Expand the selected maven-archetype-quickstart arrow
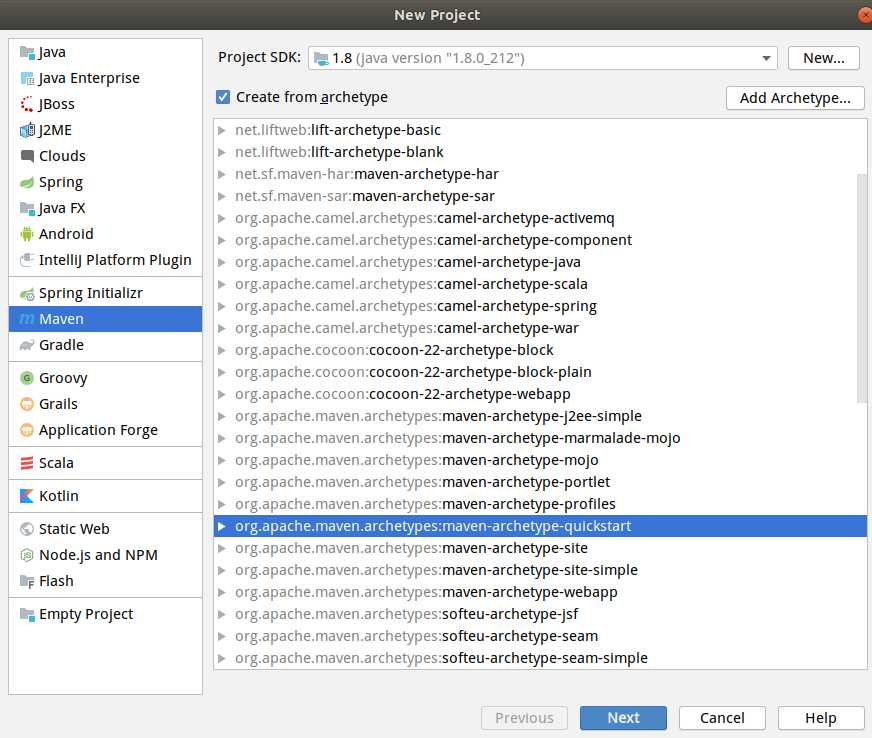This screenshot has width=872, height=738. pyautogui.click(x=222, y=526)
